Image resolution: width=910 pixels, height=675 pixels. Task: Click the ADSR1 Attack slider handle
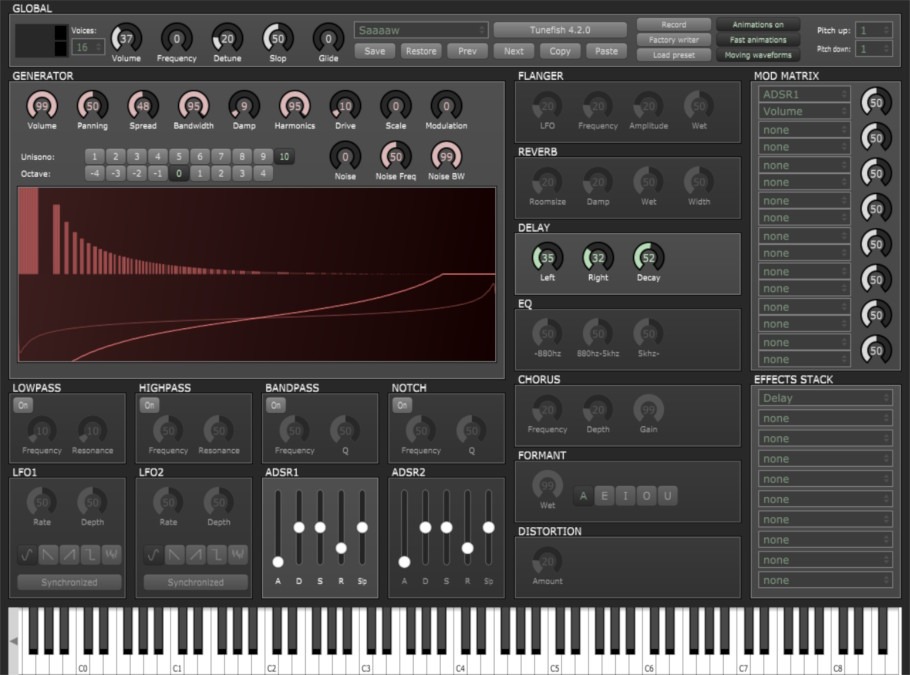pos(278,562)
